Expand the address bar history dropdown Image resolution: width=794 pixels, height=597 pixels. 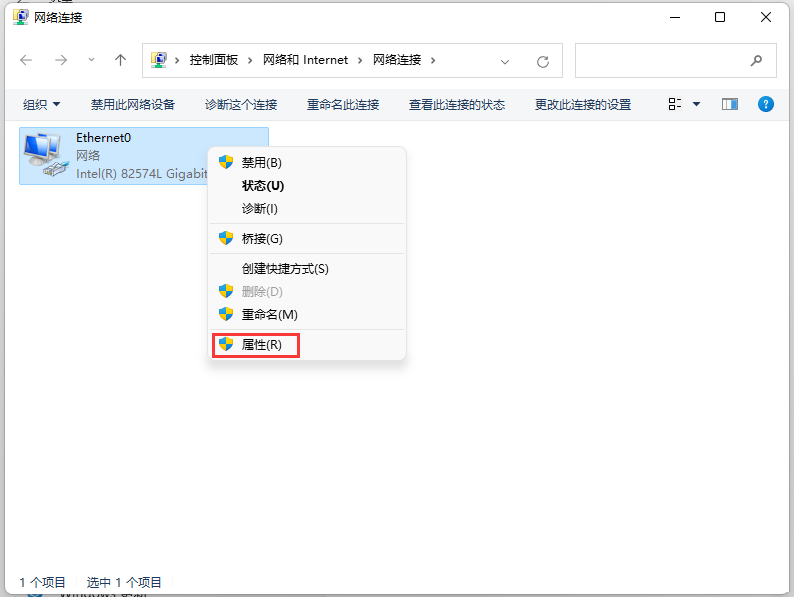click(x=507, y=61)
